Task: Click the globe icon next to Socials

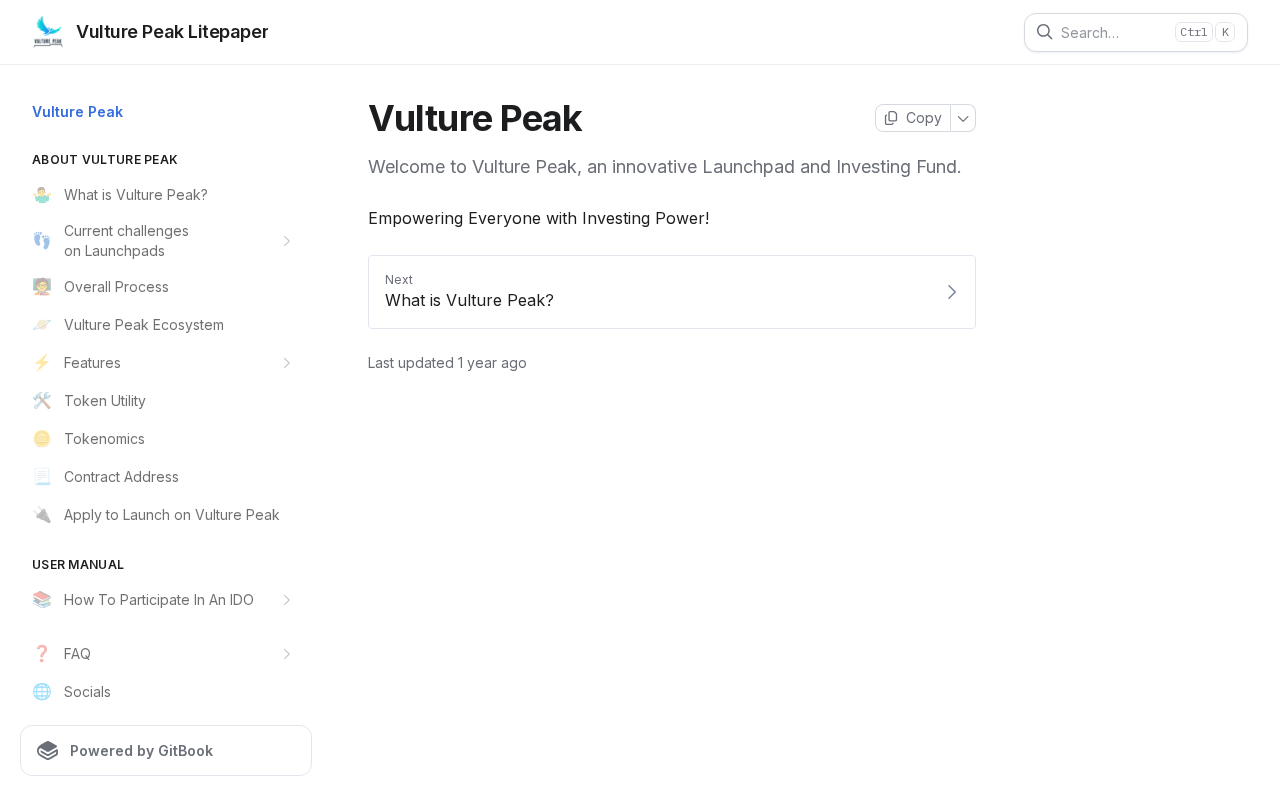Action: point(41,692)
